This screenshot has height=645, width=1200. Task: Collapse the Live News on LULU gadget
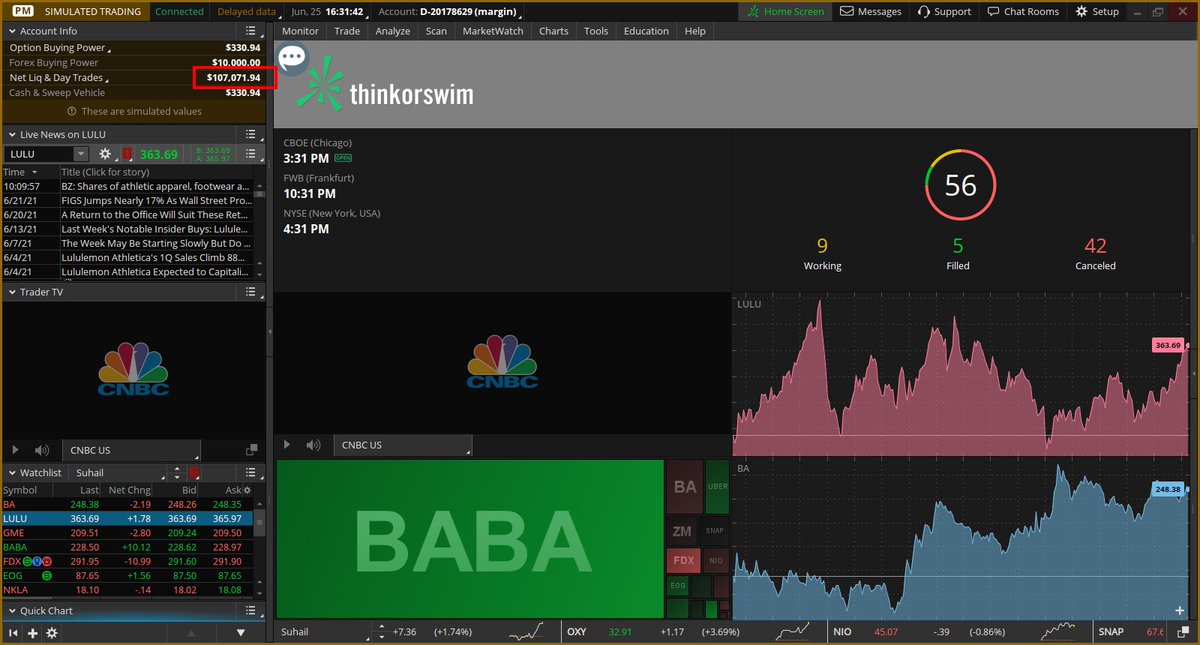(11, 134)
